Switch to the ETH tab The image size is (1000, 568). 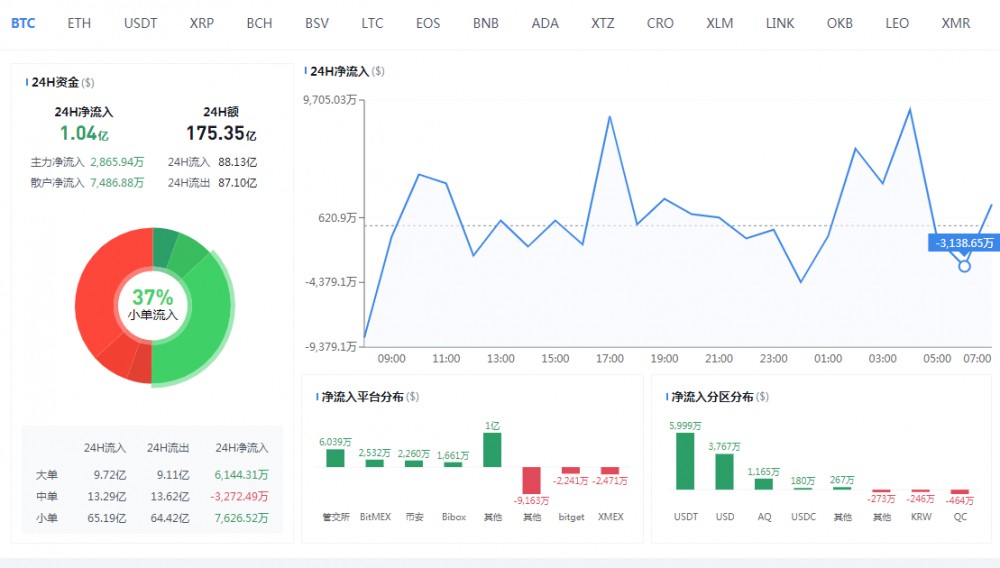[x=79, y=23]
